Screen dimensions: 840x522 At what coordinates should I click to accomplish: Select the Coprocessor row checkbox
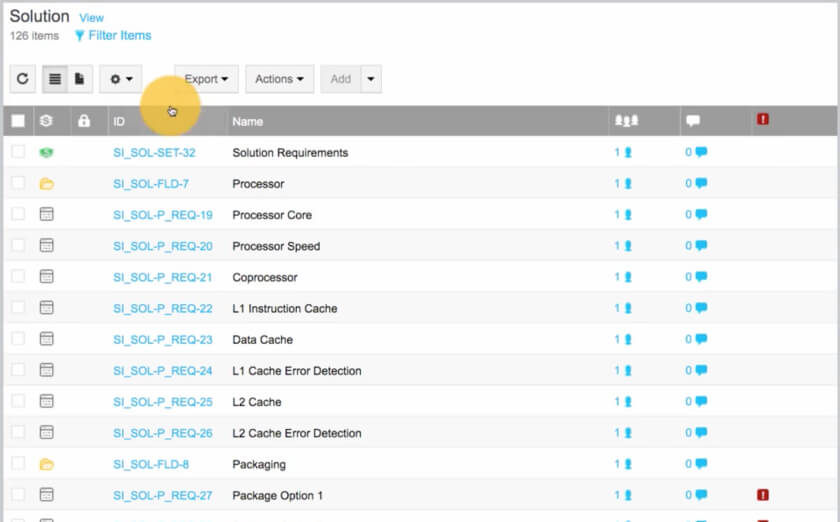tap(18, 277)
